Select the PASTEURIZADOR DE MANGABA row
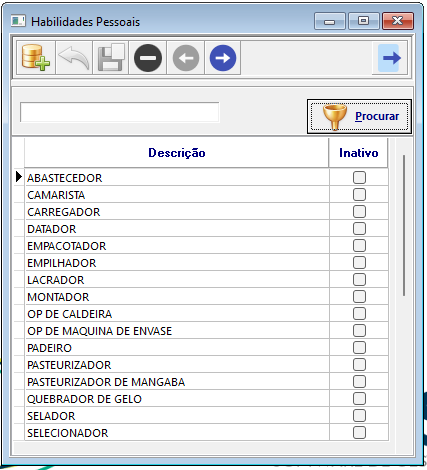This screenshot has height=470, width=427. pos(177,382)
